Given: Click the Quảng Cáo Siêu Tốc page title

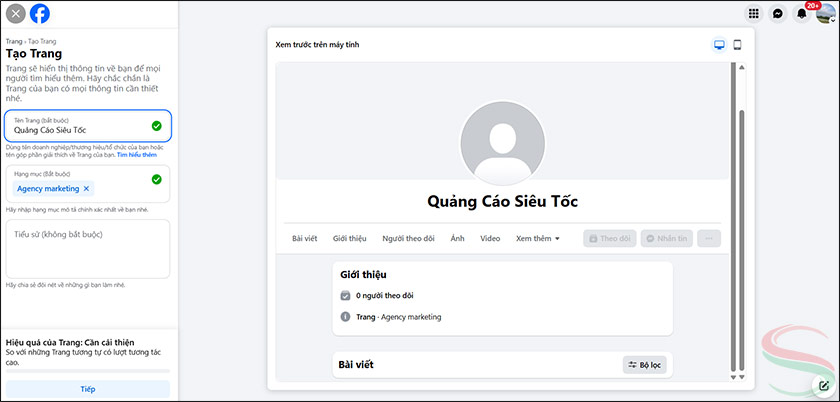Looking at the screenshot, I should click(x=502, y=202).
